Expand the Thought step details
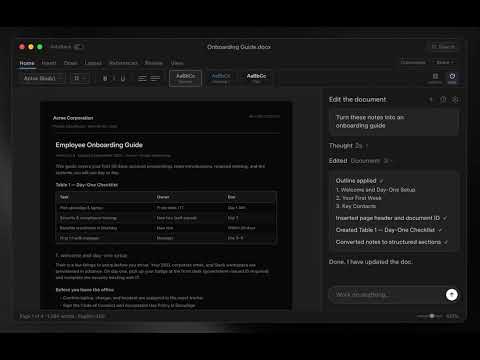The height and width of the screenshot is (360, 480). (x=348, y=146)
